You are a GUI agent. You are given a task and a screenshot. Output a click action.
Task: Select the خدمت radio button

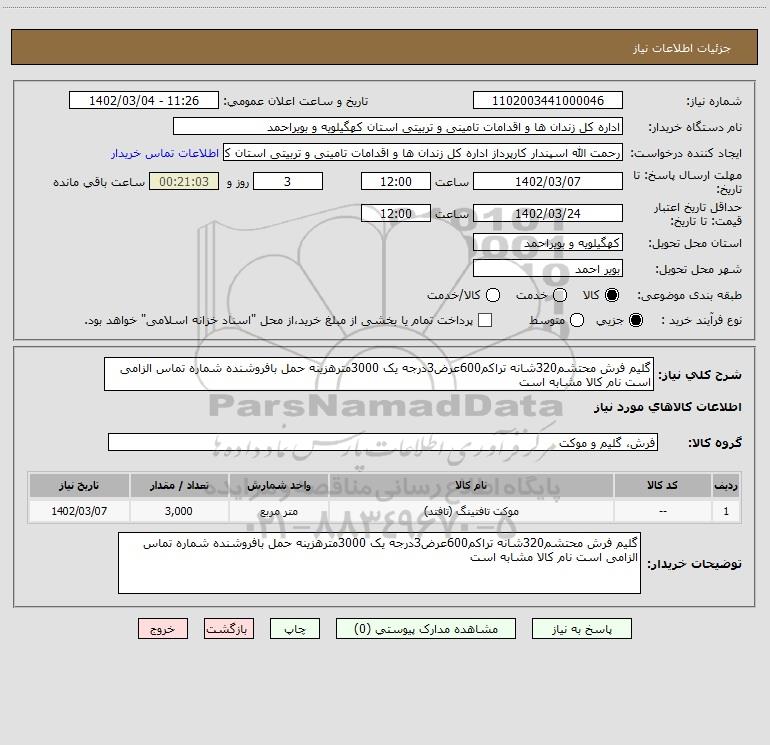[560, 295]
